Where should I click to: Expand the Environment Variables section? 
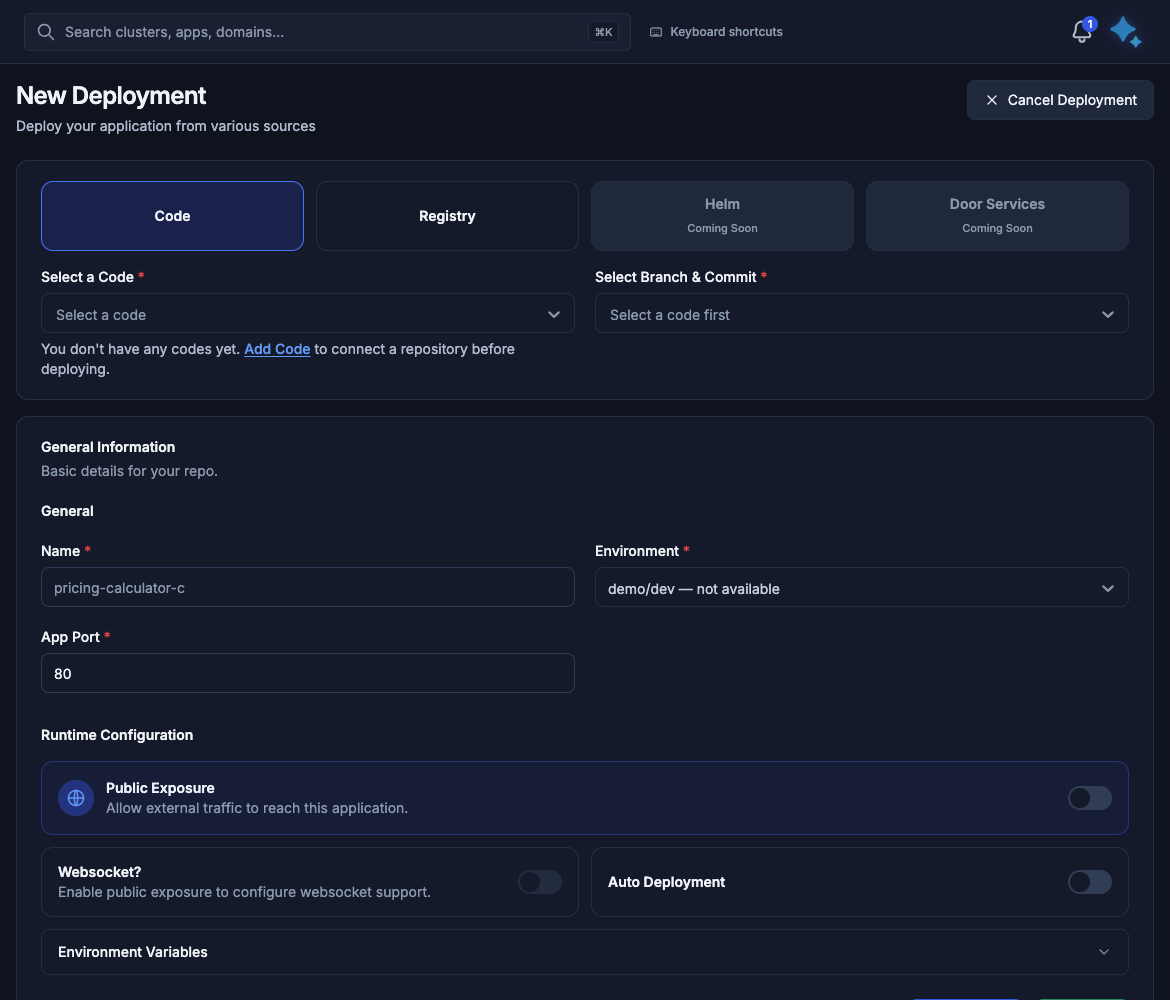point(584,951)
